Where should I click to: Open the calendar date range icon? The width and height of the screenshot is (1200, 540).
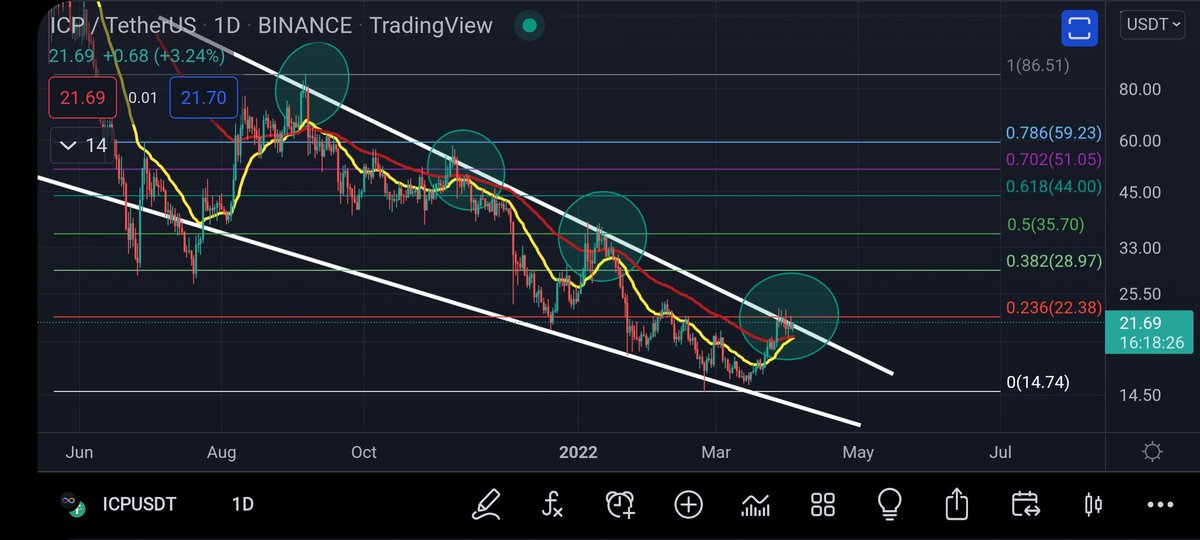[x=1025, y=503]
